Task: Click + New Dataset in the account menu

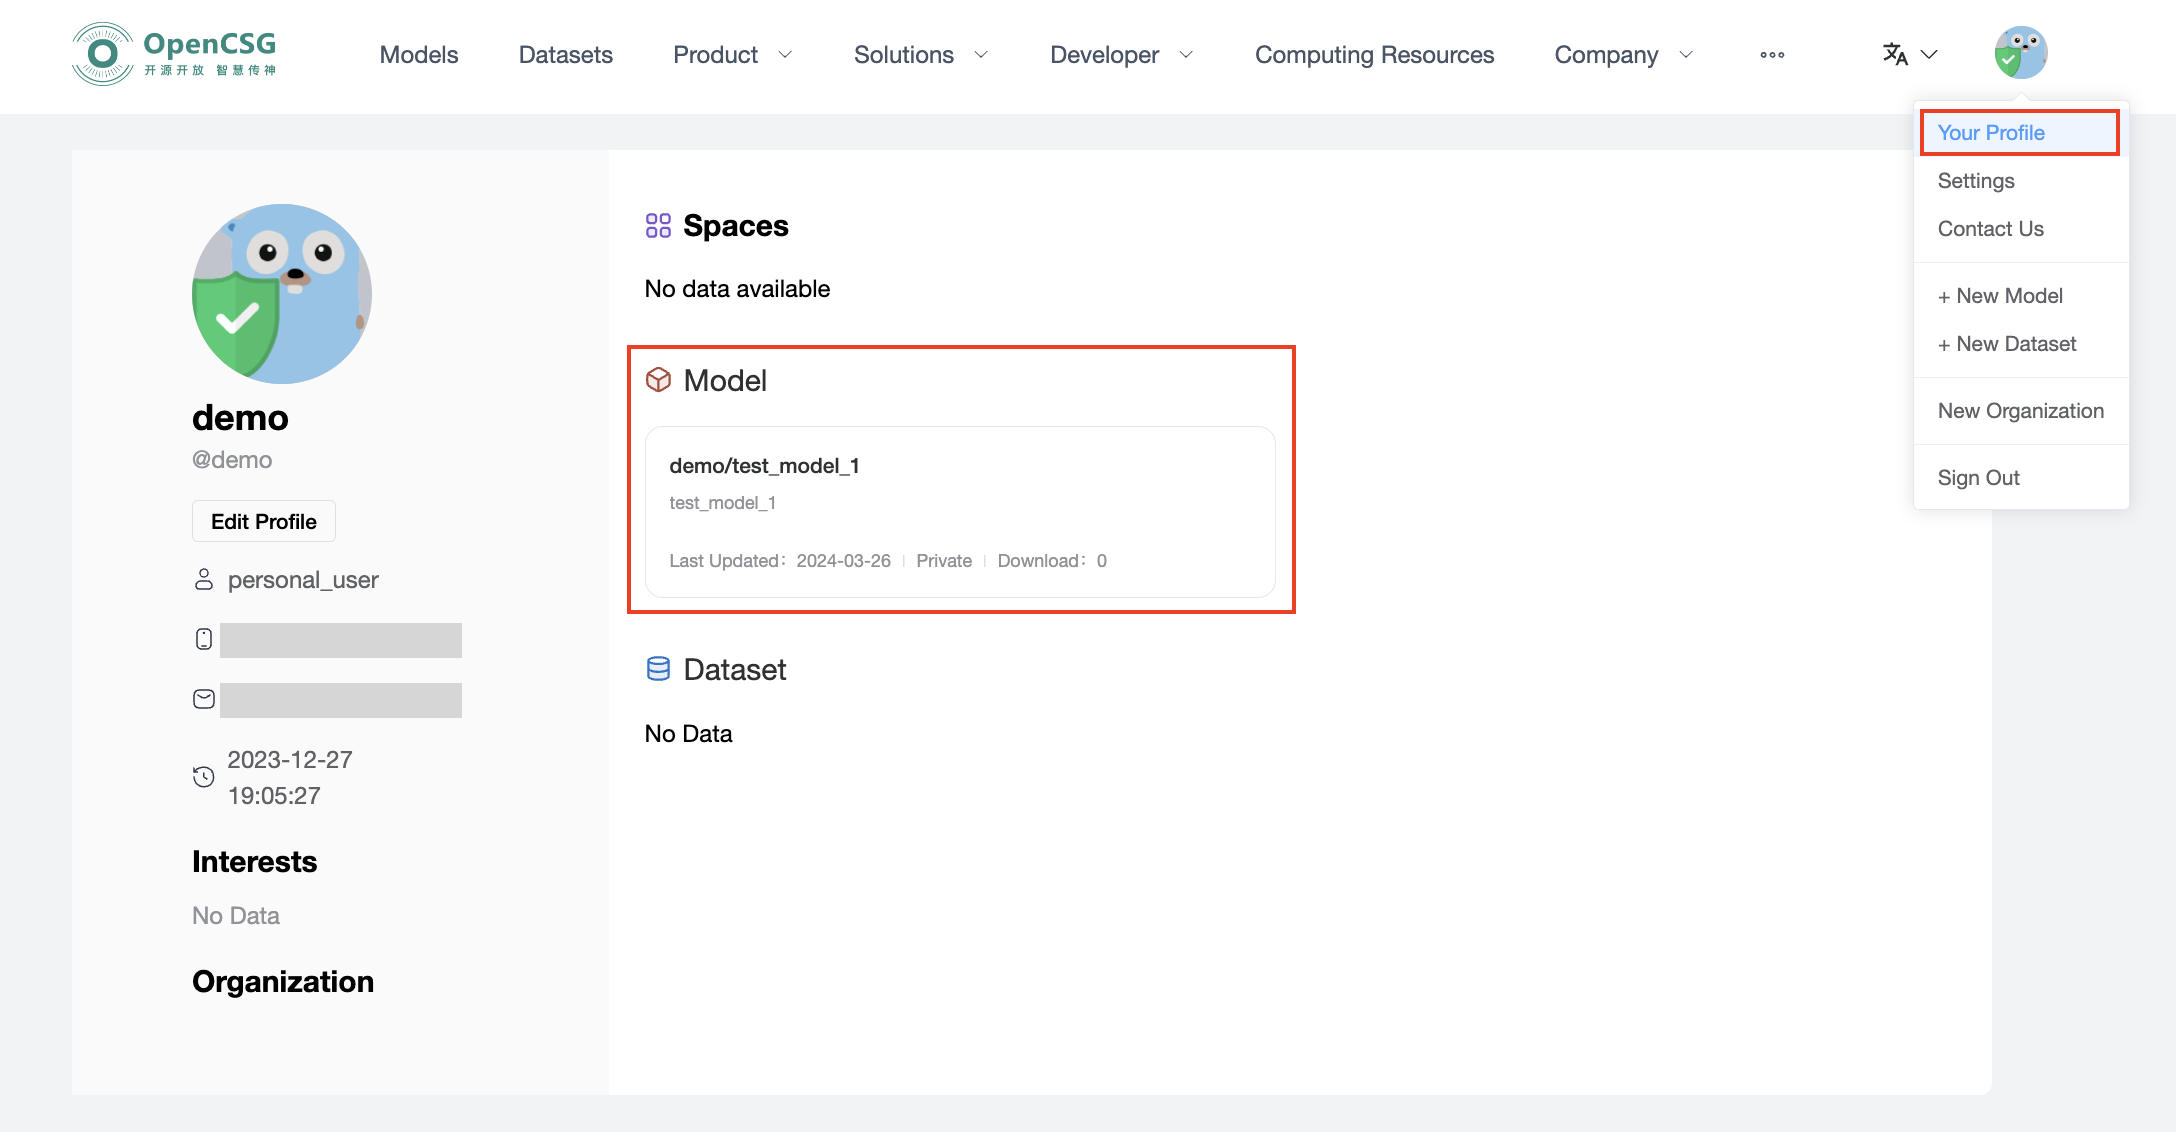Action: click(x=2006, y=343)
